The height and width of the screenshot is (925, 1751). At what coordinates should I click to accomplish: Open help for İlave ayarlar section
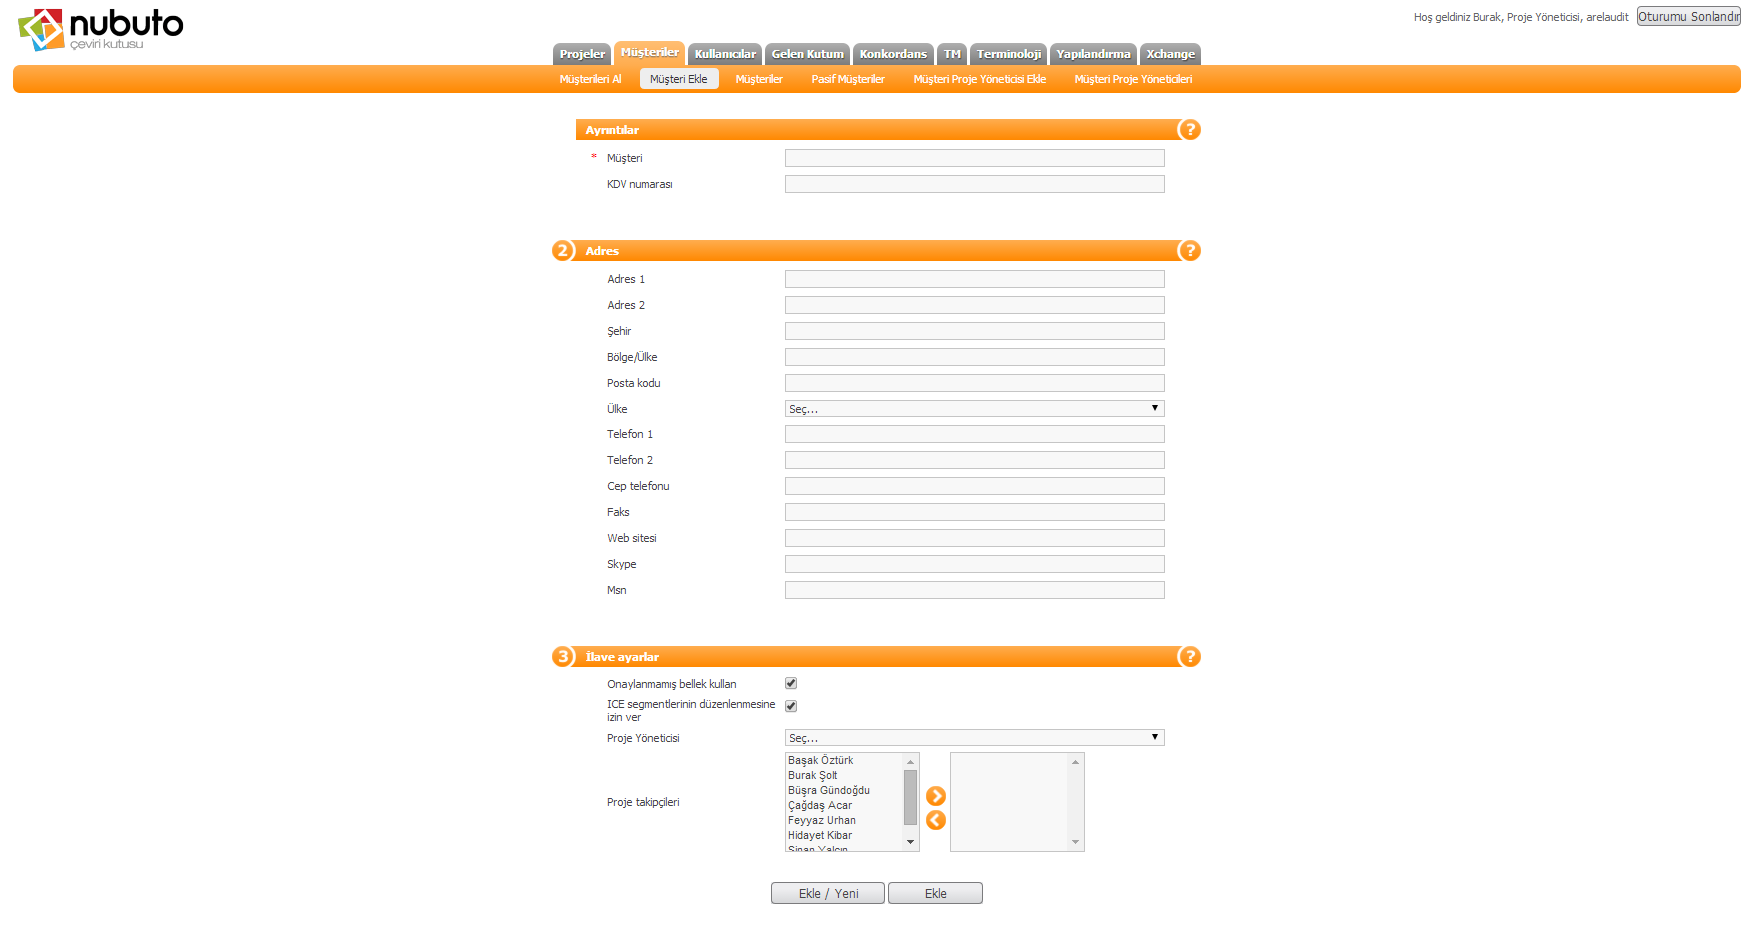(x=1189, y=656)
